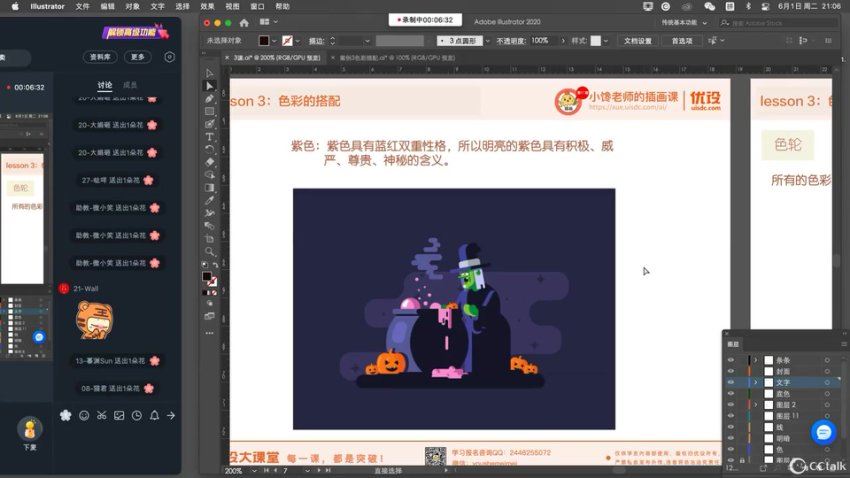850x478 pixels.
Task: Select the Zoom magnifier tool
Action: pos(209,251)
